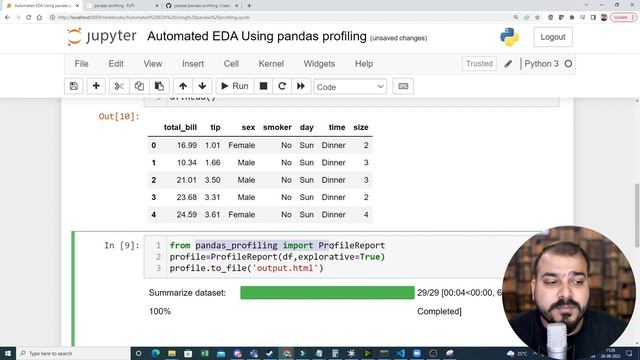Open the extensions puzzle piece icon

[572, 18]
